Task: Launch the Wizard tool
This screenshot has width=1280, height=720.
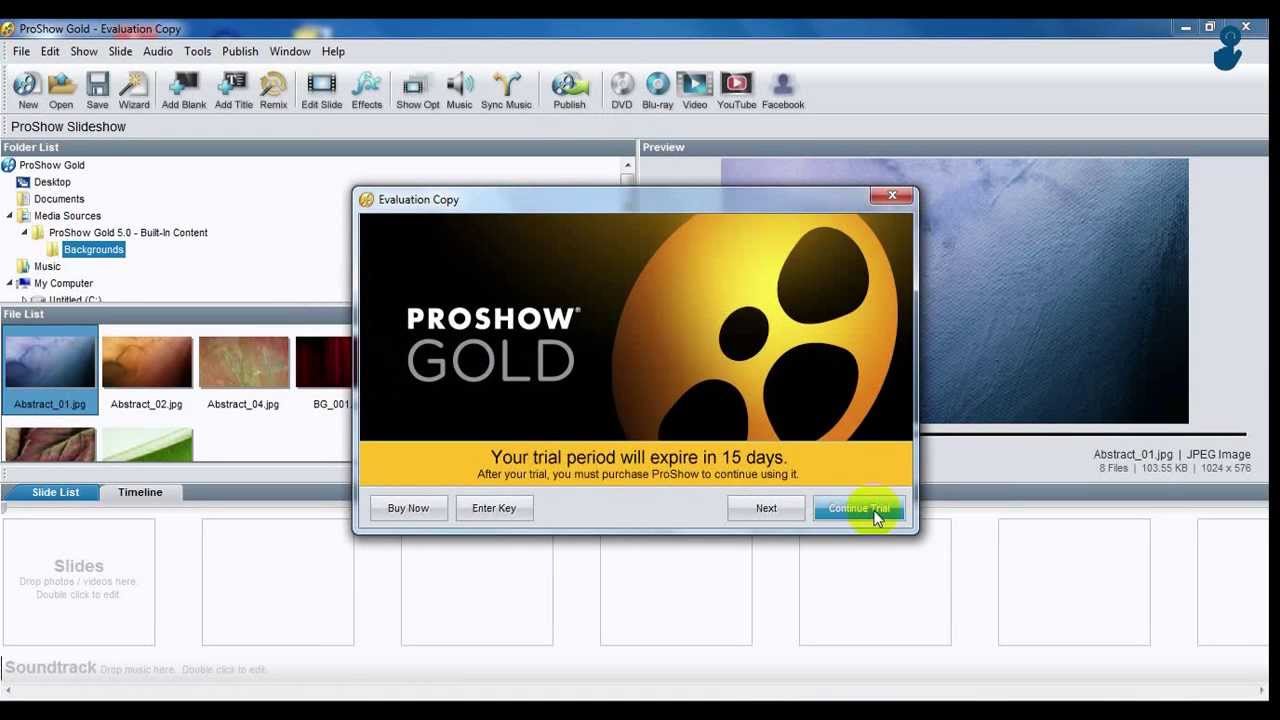Action: [134, 91]
